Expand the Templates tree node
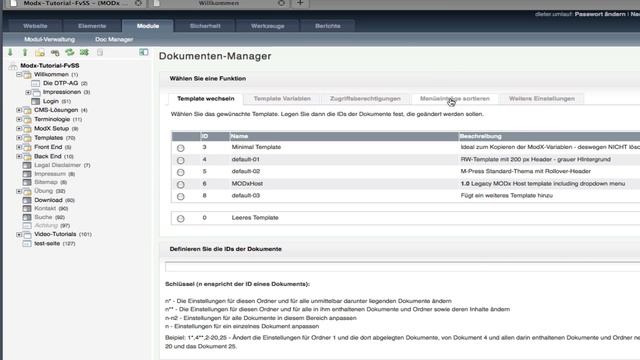This screenshot has width=640, height=360. (x=19, y=138)
